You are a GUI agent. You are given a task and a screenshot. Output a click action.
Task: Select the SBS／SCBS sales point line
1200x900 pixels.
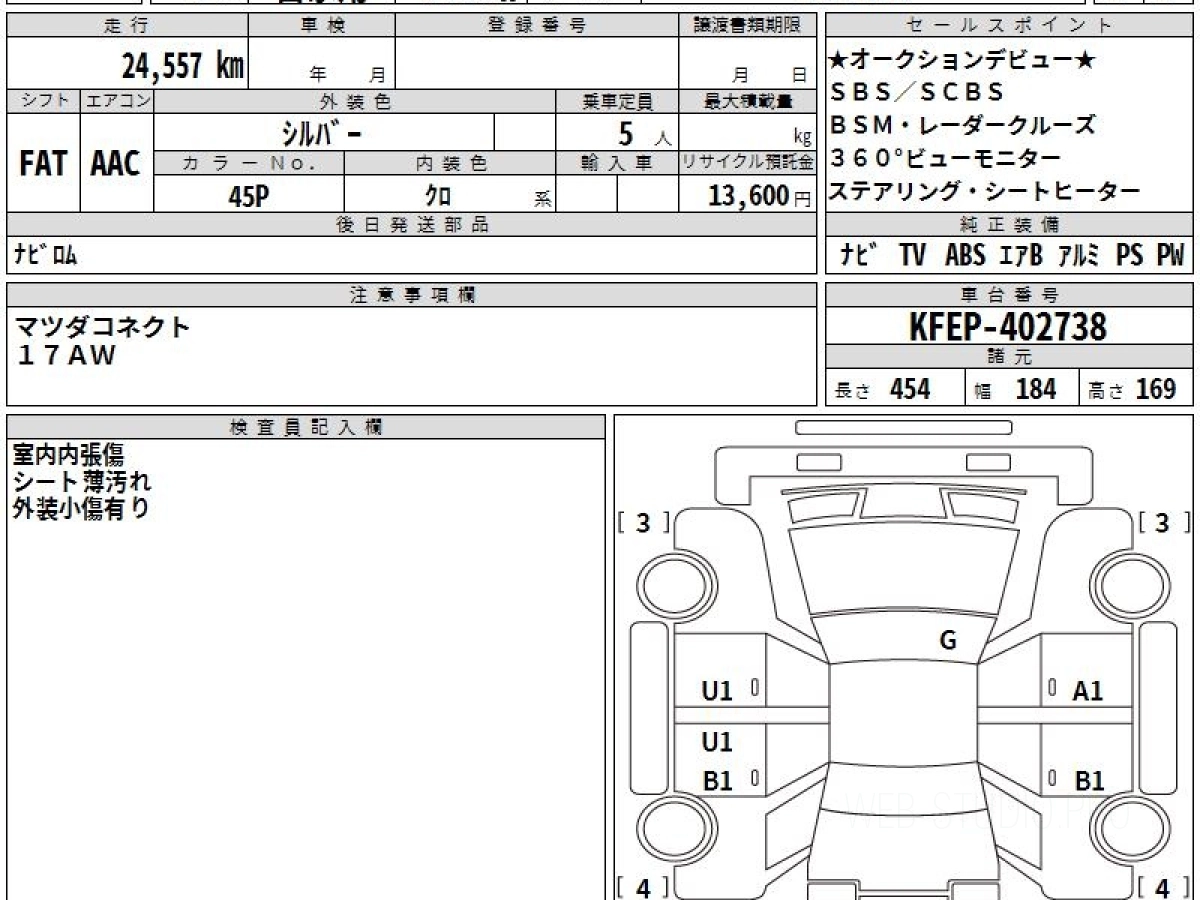[x=916, y=92]
